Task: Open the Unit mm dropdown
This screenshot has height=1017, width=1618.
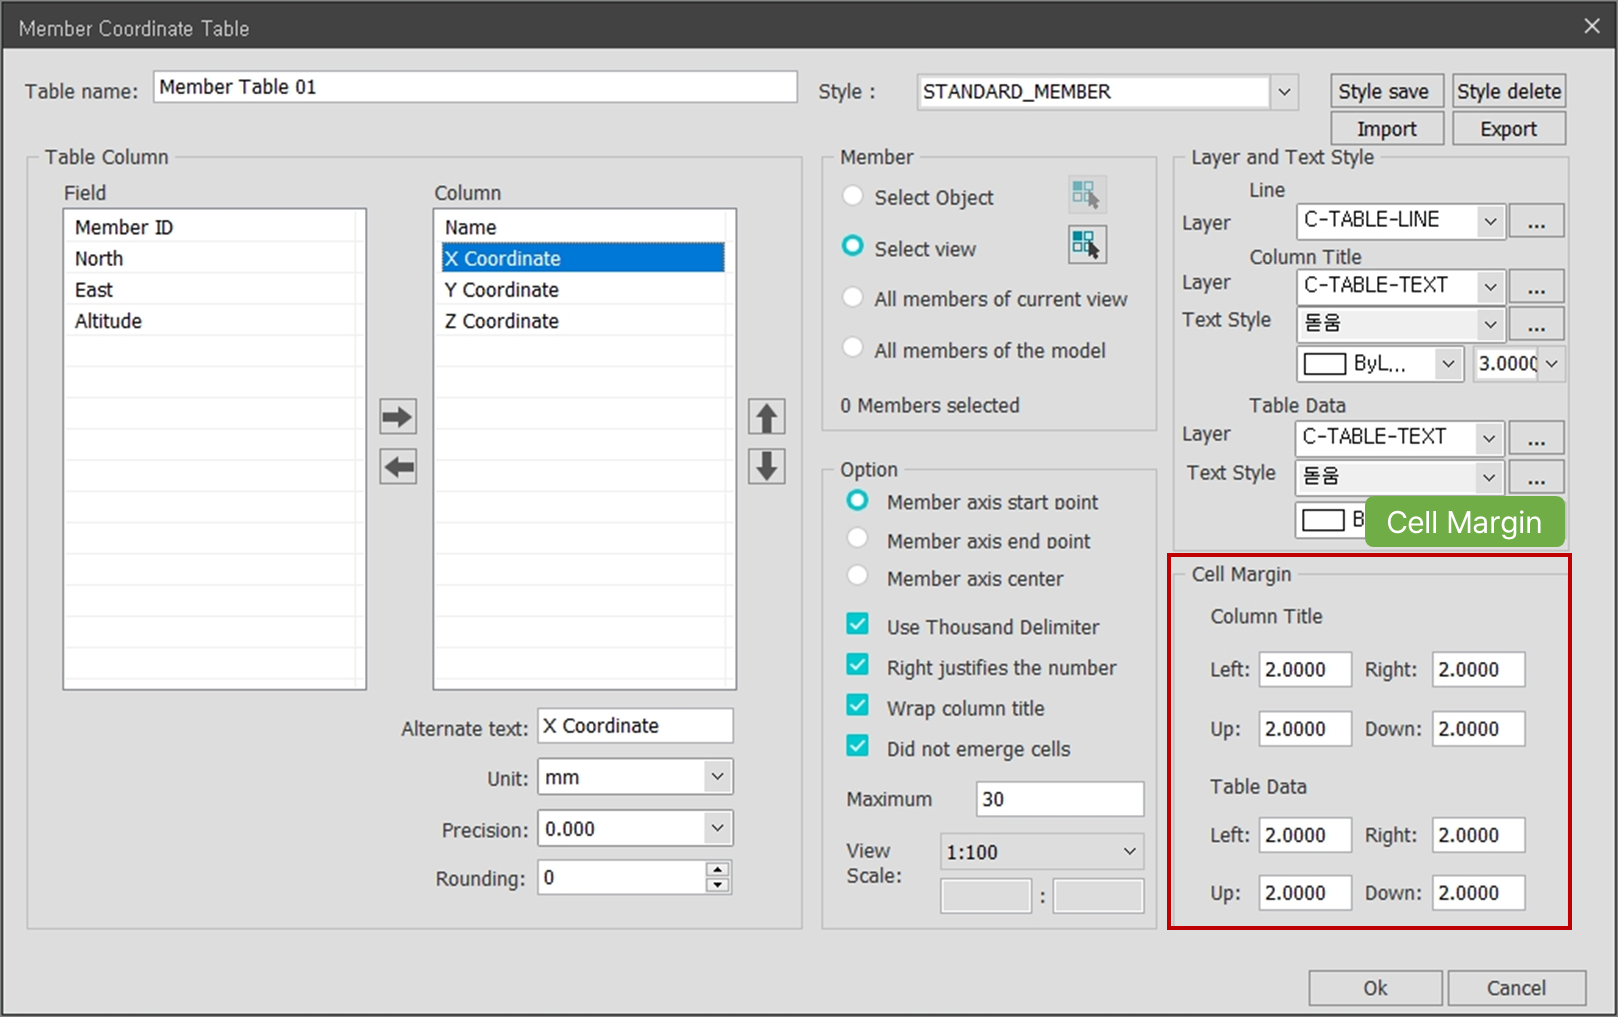Action: pos(717,776)
